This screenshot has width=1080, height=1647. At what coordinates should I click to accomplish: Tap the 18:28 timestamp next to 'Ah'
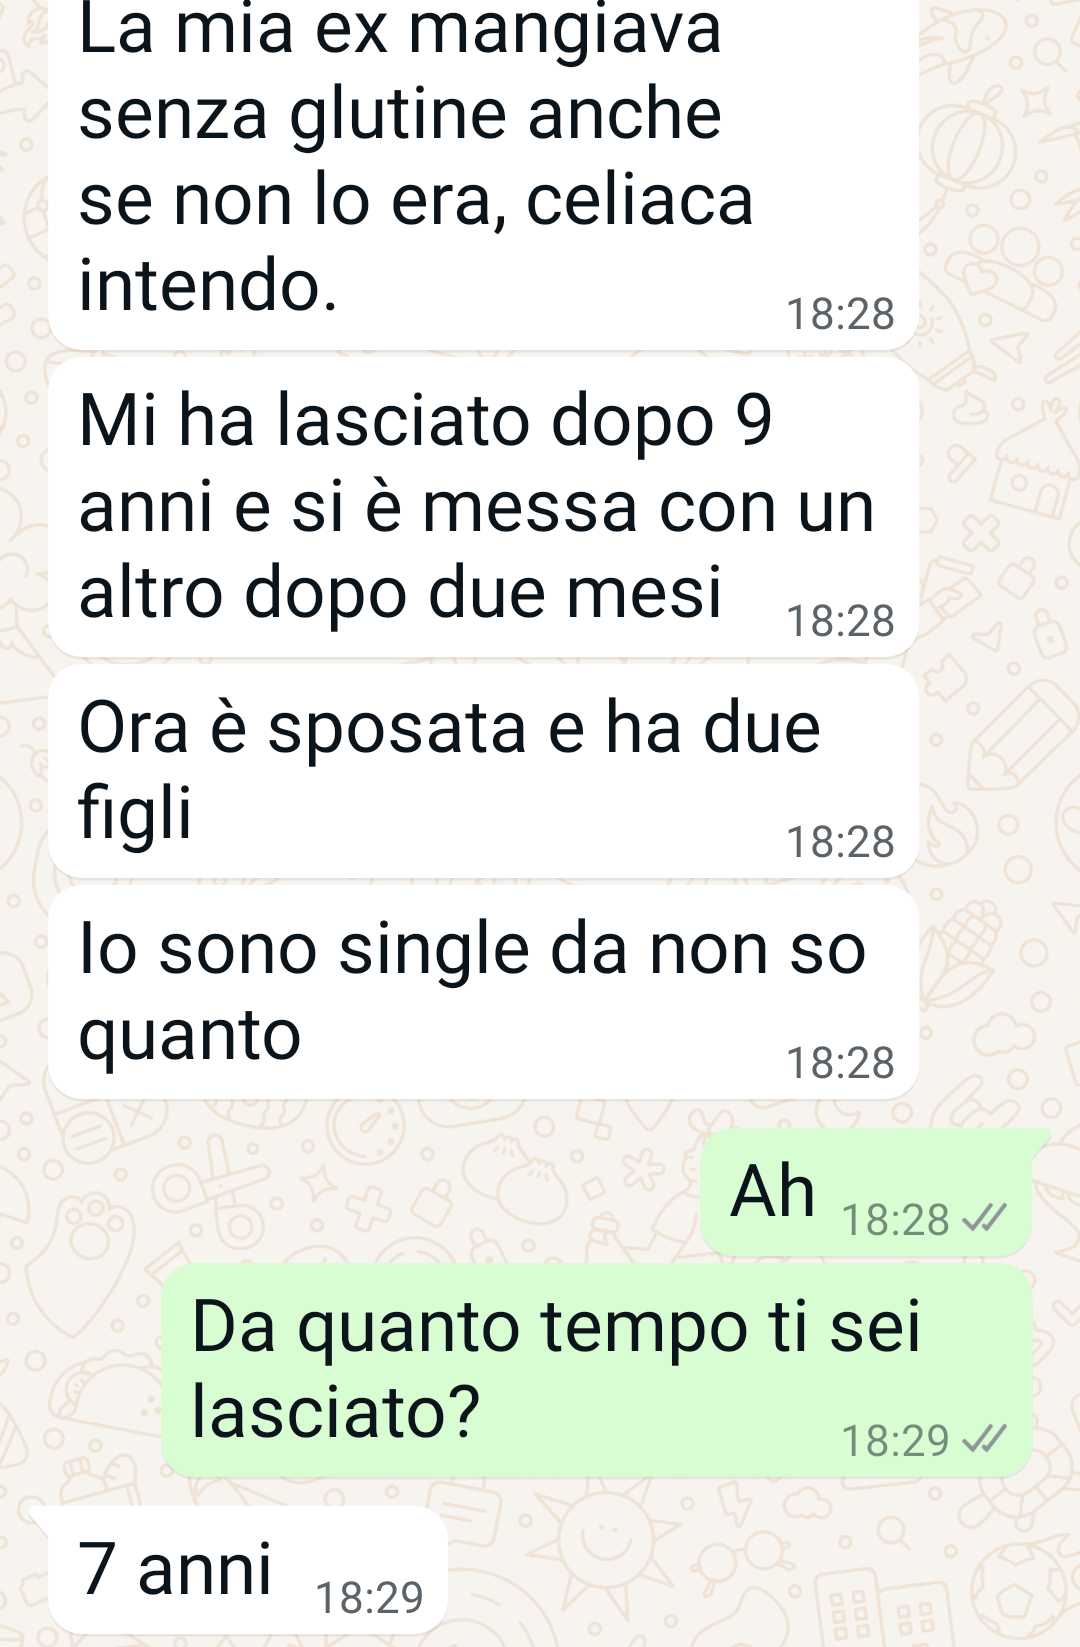click(x=895, y=1220)
